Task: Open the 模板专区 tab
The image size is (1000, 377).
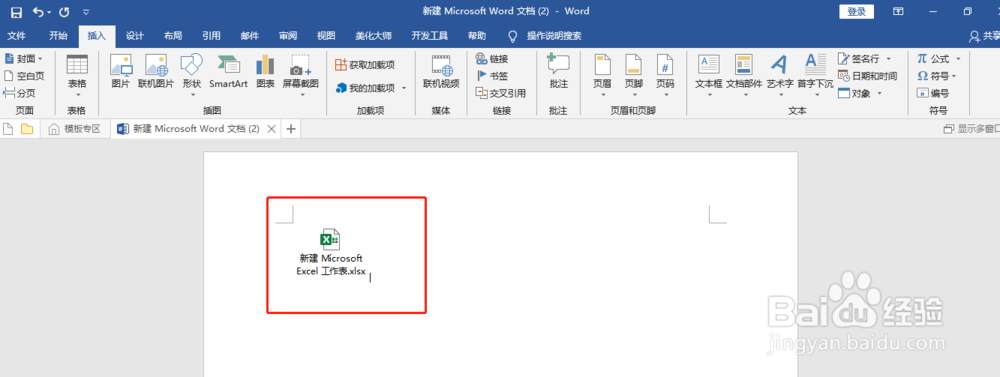Action: pyautogui.click(x=75, y=129)
